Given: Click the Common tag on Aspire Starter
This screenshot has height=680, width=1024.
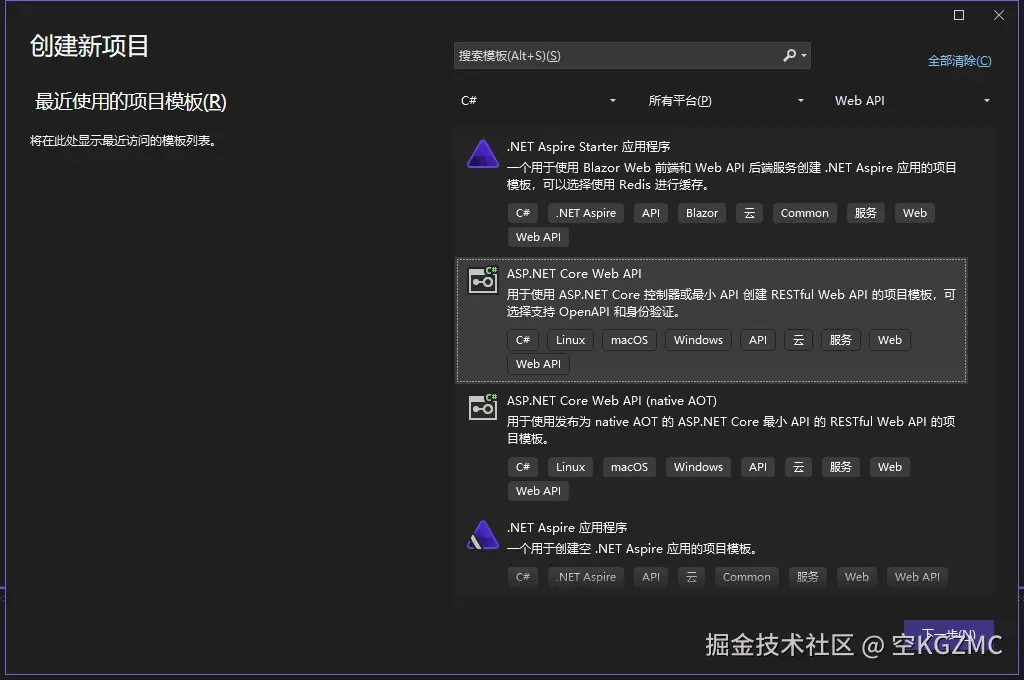Looking at the screenshot, I should coord(804,213).
